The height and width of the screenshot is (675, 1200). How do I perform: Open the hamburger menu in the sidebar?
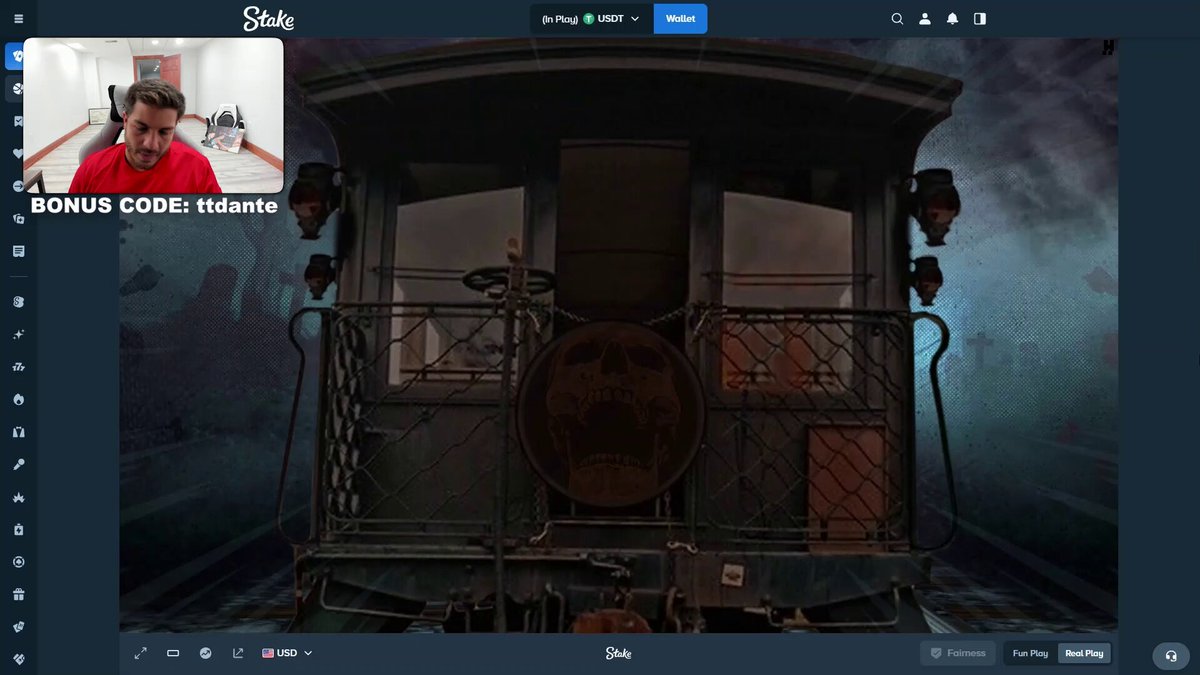pos(18,19)
